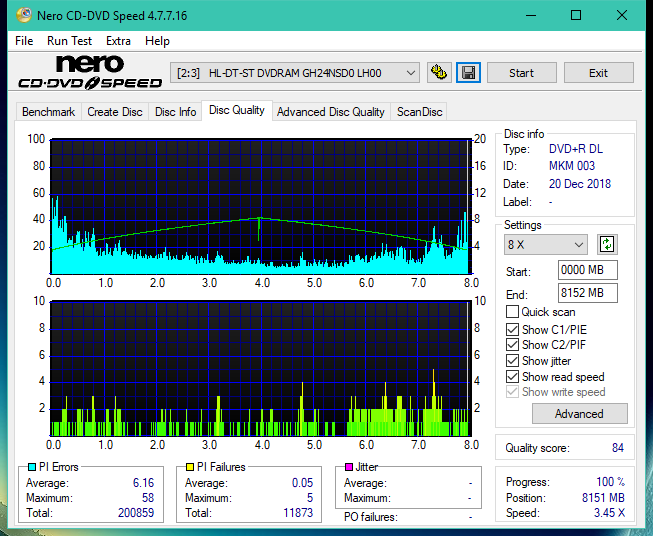This screenshot has height=536, width=653.
Task: Switch to the Benchmark tab
Action: pos(48,112)
